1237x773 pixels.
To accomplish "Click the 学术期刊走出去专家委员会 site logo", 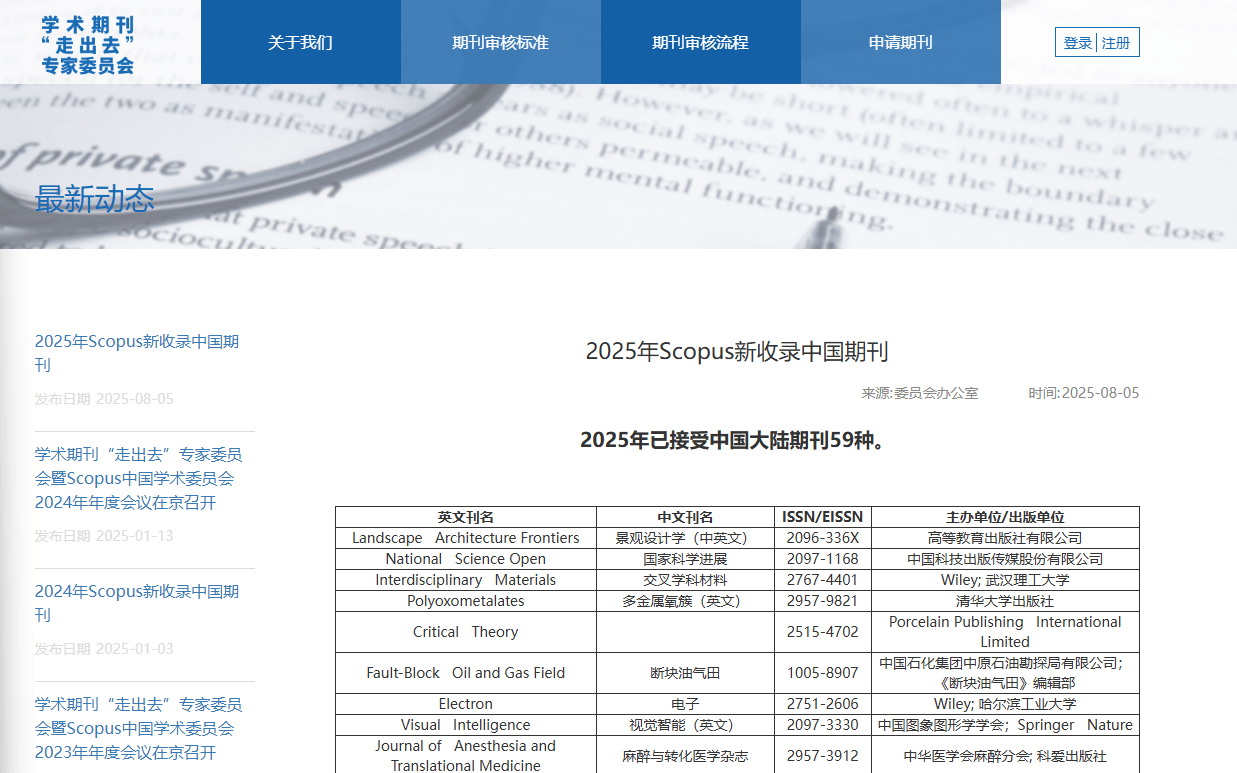I will point(88,45).
